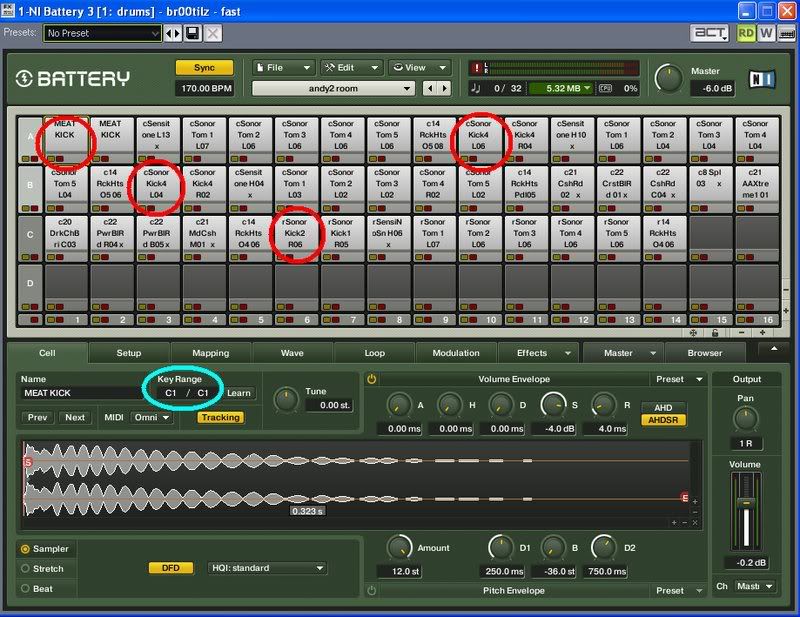The height and width of the screenshot is (617, 800).
Task: Click the Battery logo
Action: (x=72, y=79)
